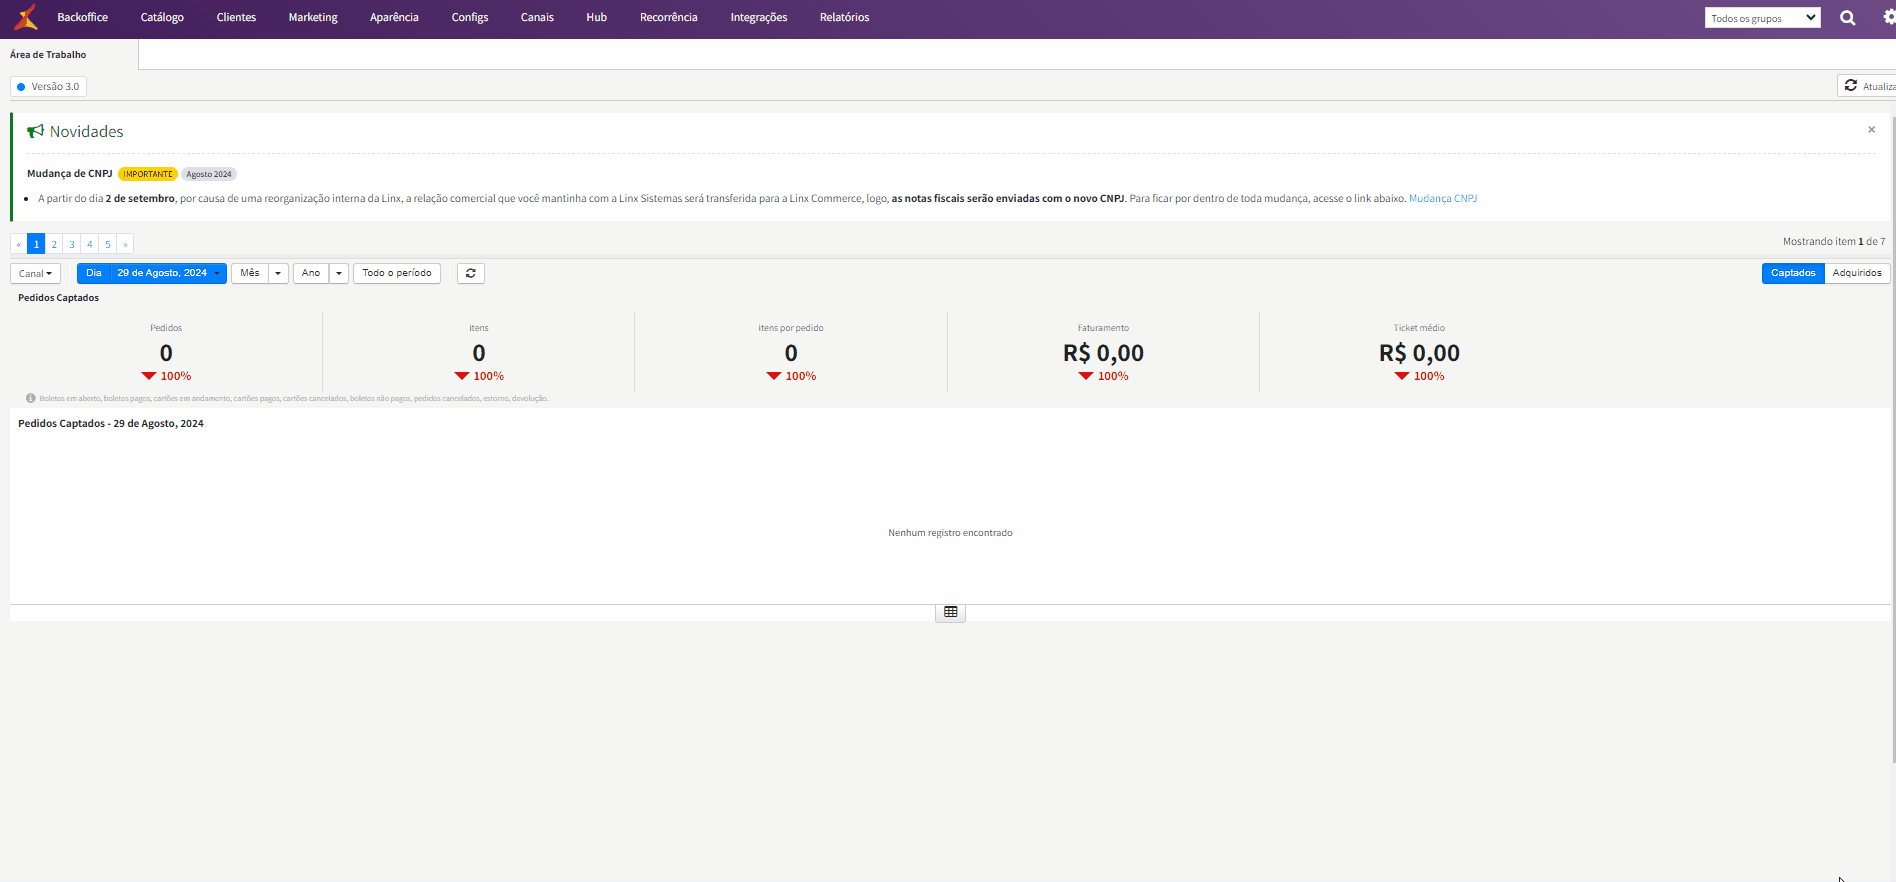Click Todo o período button
The width and height of the screenshot is (1896, 882).
(397, 273)
